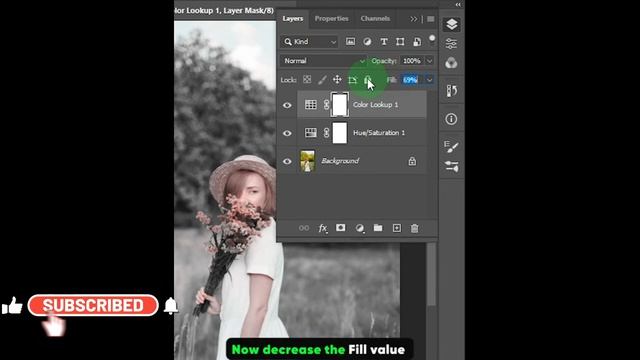The image size is (640, 360).
Task: Open the Normal blend mode dropdown
Action: pyautogui.click(x=323, y=61)
